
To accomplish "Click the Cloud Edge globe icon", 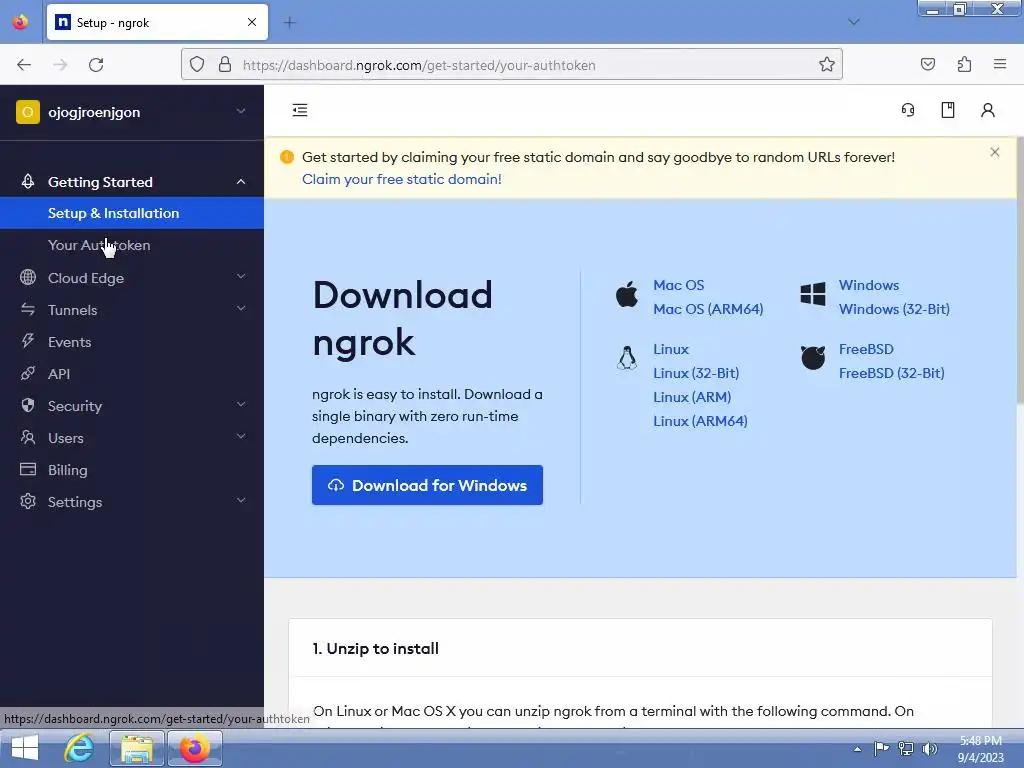I will 27,278.
